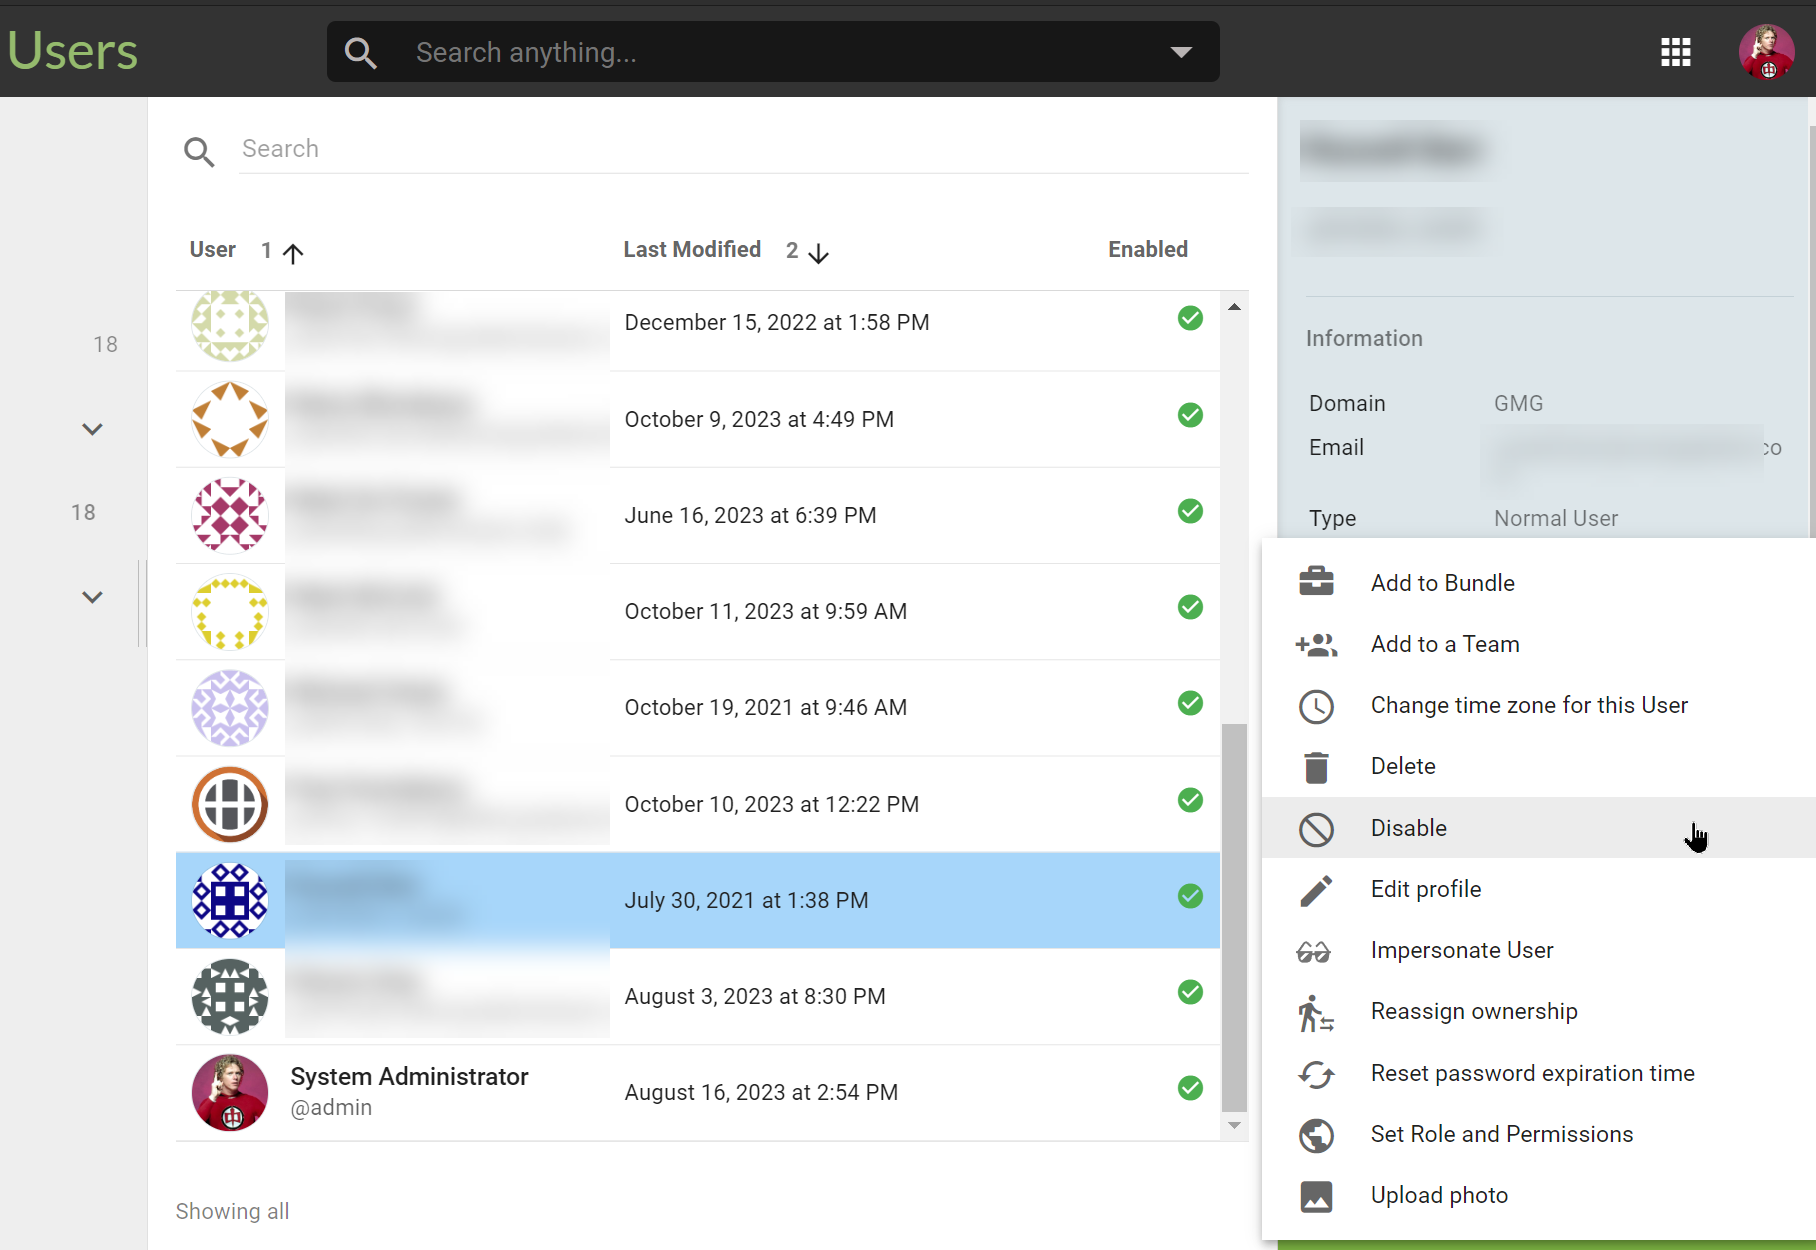This screenshot has height=1250, width=1816.
Task: Click the user list search magnifier icon
Action: [x=199, y=152]
